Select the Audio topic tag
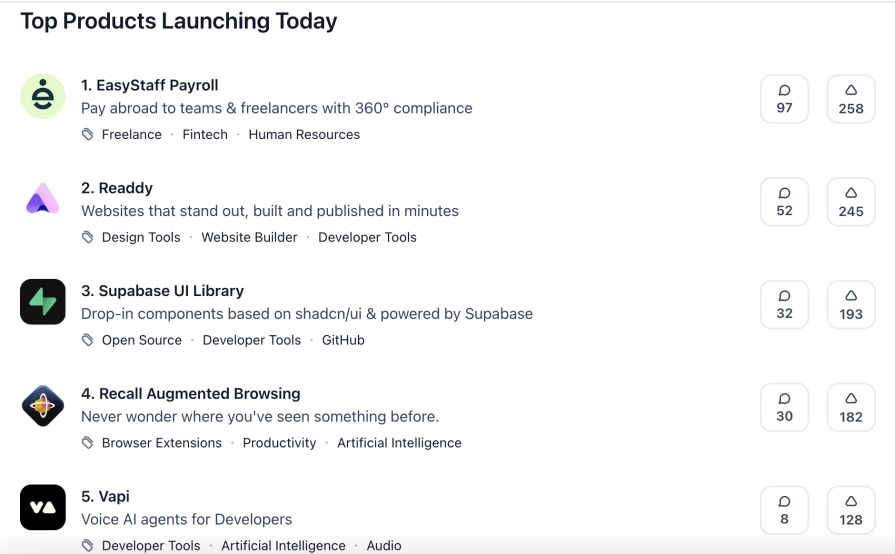895x554 pixels. point(384,545)
